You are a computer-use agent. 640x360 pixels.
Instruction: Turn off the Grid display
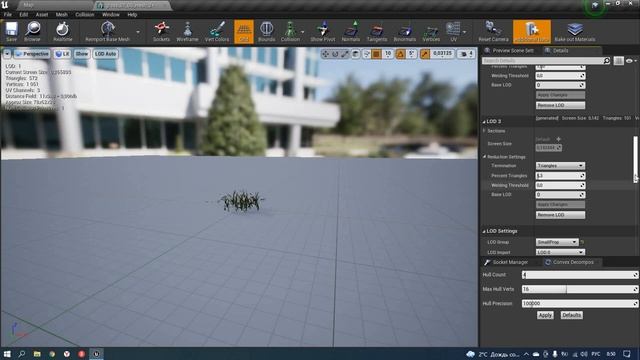244,31
